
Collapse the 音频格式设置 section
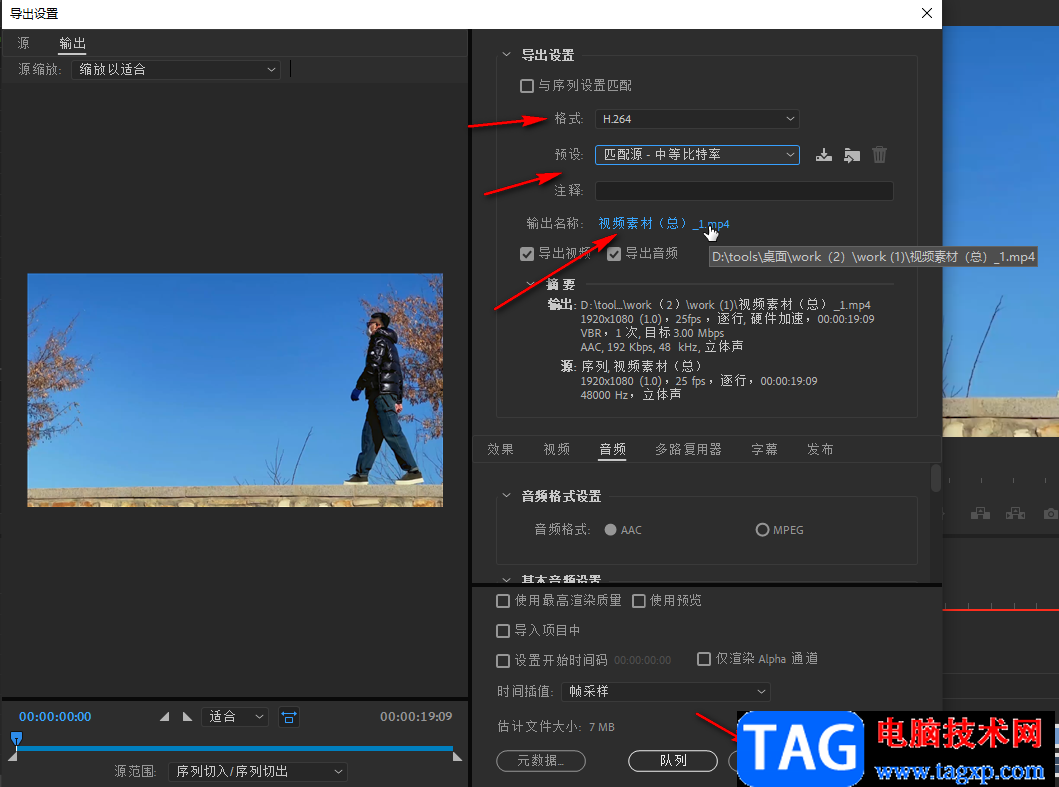pos(507,496)
